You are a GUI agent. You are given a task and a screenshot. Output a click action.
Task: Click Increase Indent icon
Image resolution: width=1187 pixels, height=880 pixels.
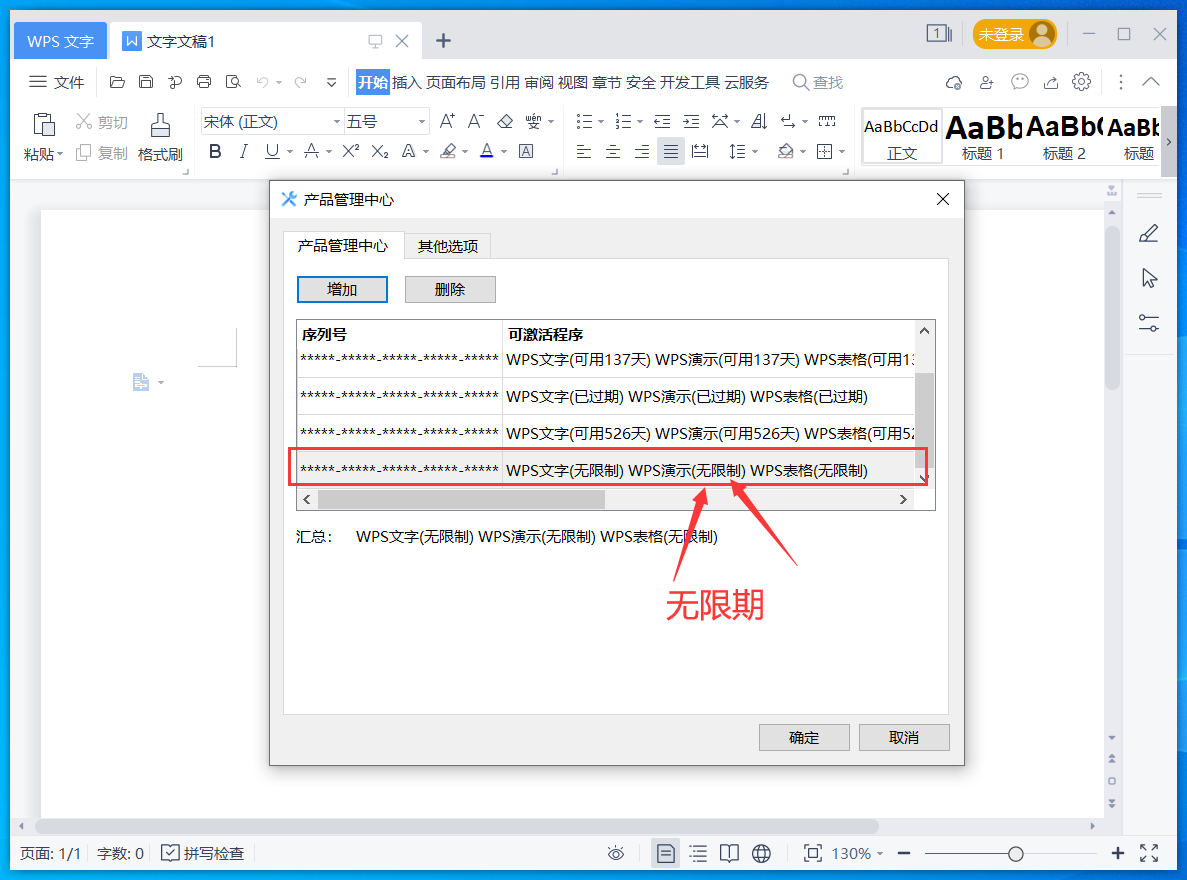691,121
